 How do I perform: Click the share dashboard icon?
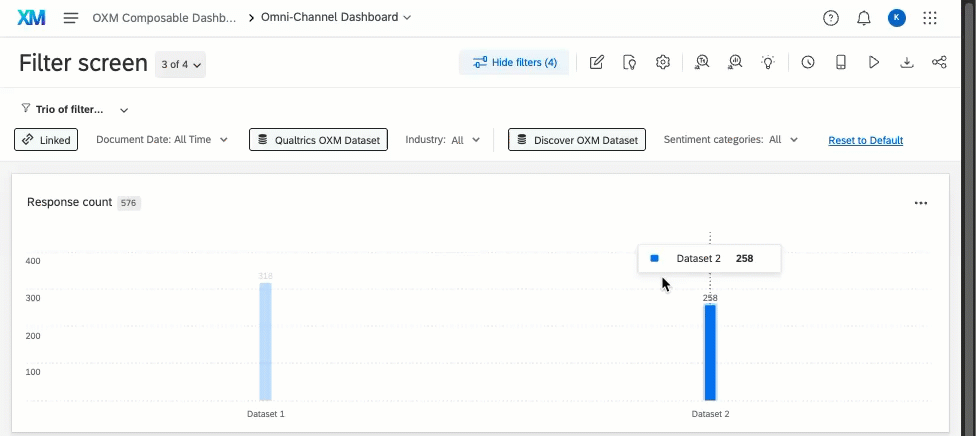tap(939, 63)
